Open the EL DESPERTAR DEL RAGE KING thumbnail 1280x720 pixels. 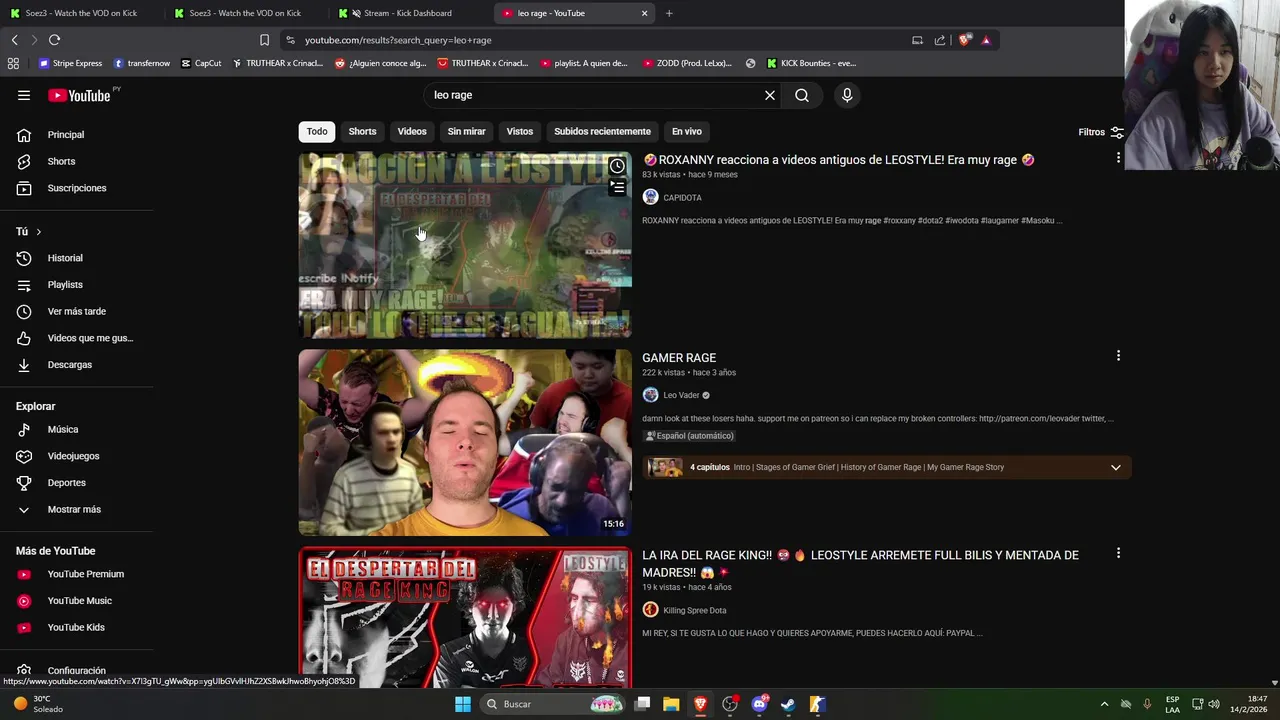465,617
